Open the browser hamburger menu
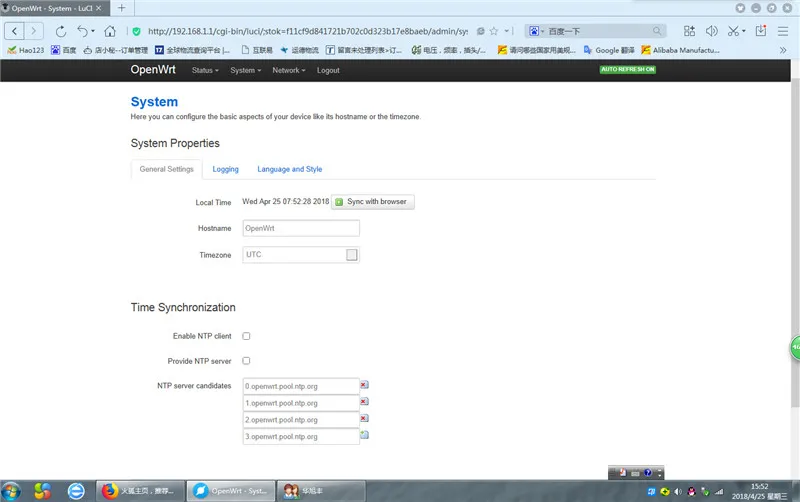 pyautogui.click(x=783, y=31)
